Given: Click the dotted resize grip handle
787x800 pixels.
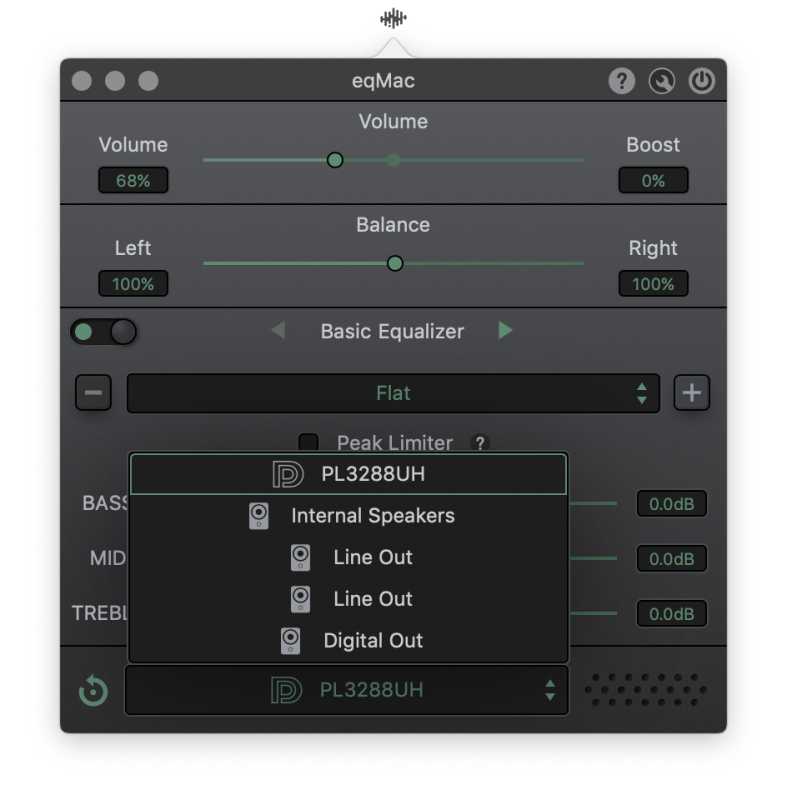Looking at the screenshot, I should coord(646,690).
